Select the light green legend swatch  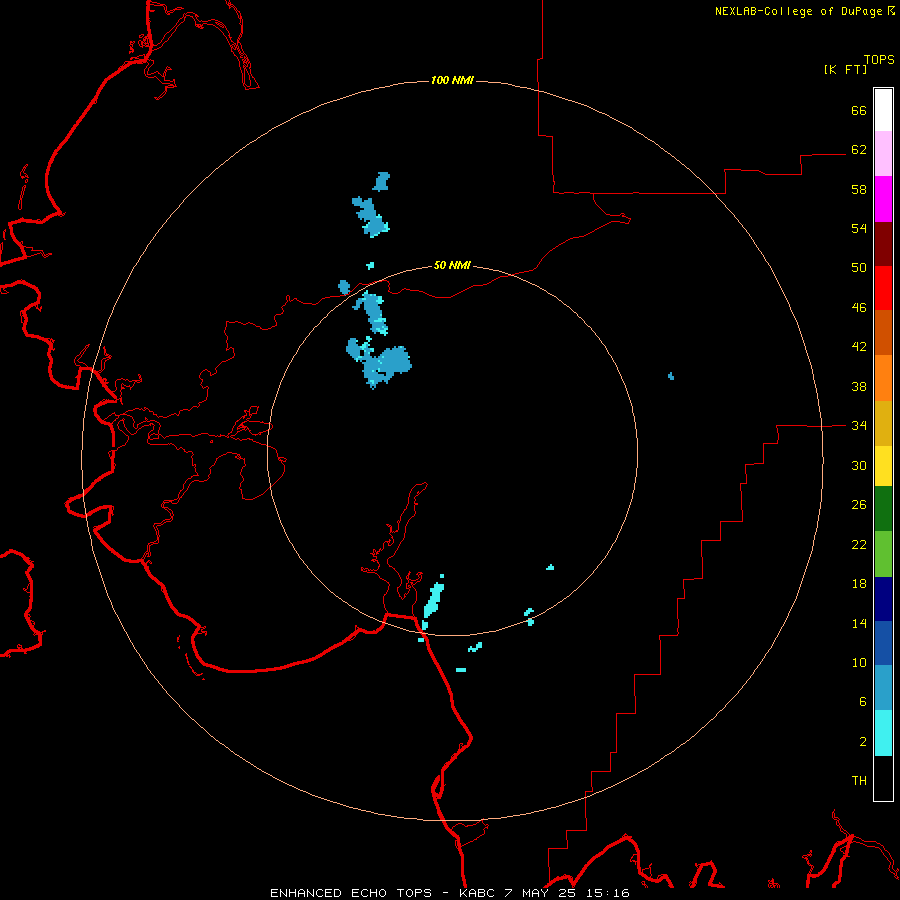(883, 554)
